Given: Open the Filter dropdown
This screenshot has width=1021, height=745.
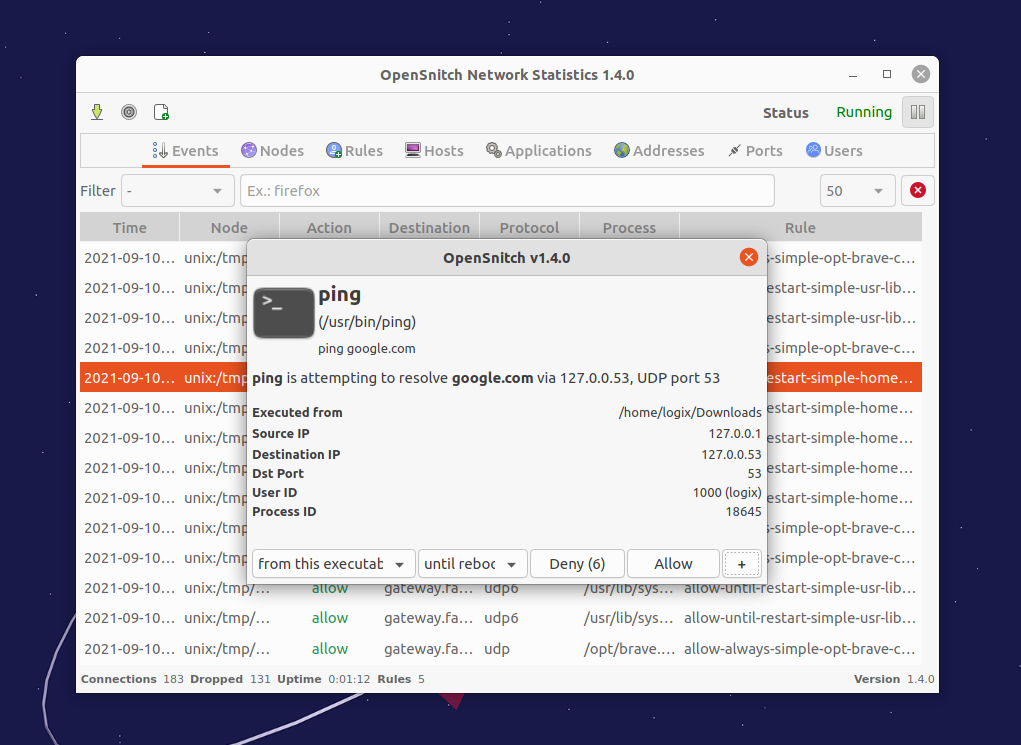Looking at the screenshot, I should pyautogui.click(x=177, y=190).
